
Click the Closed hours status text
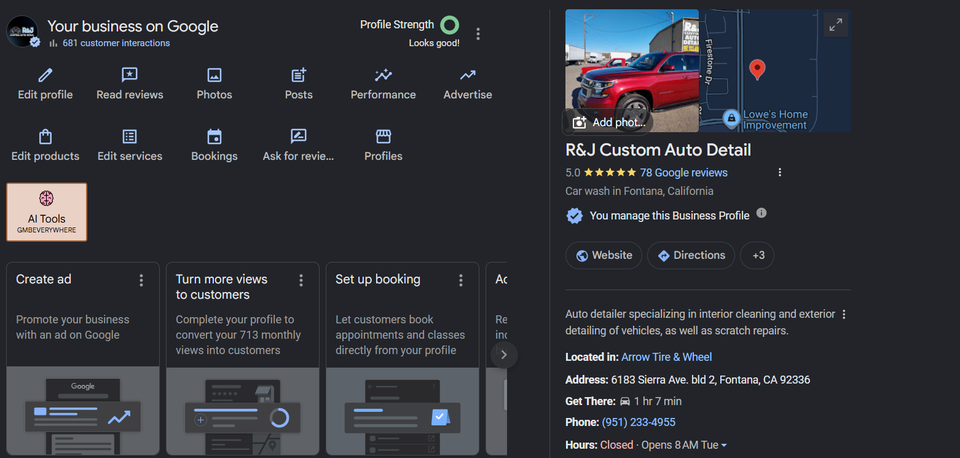click(617, 445)
